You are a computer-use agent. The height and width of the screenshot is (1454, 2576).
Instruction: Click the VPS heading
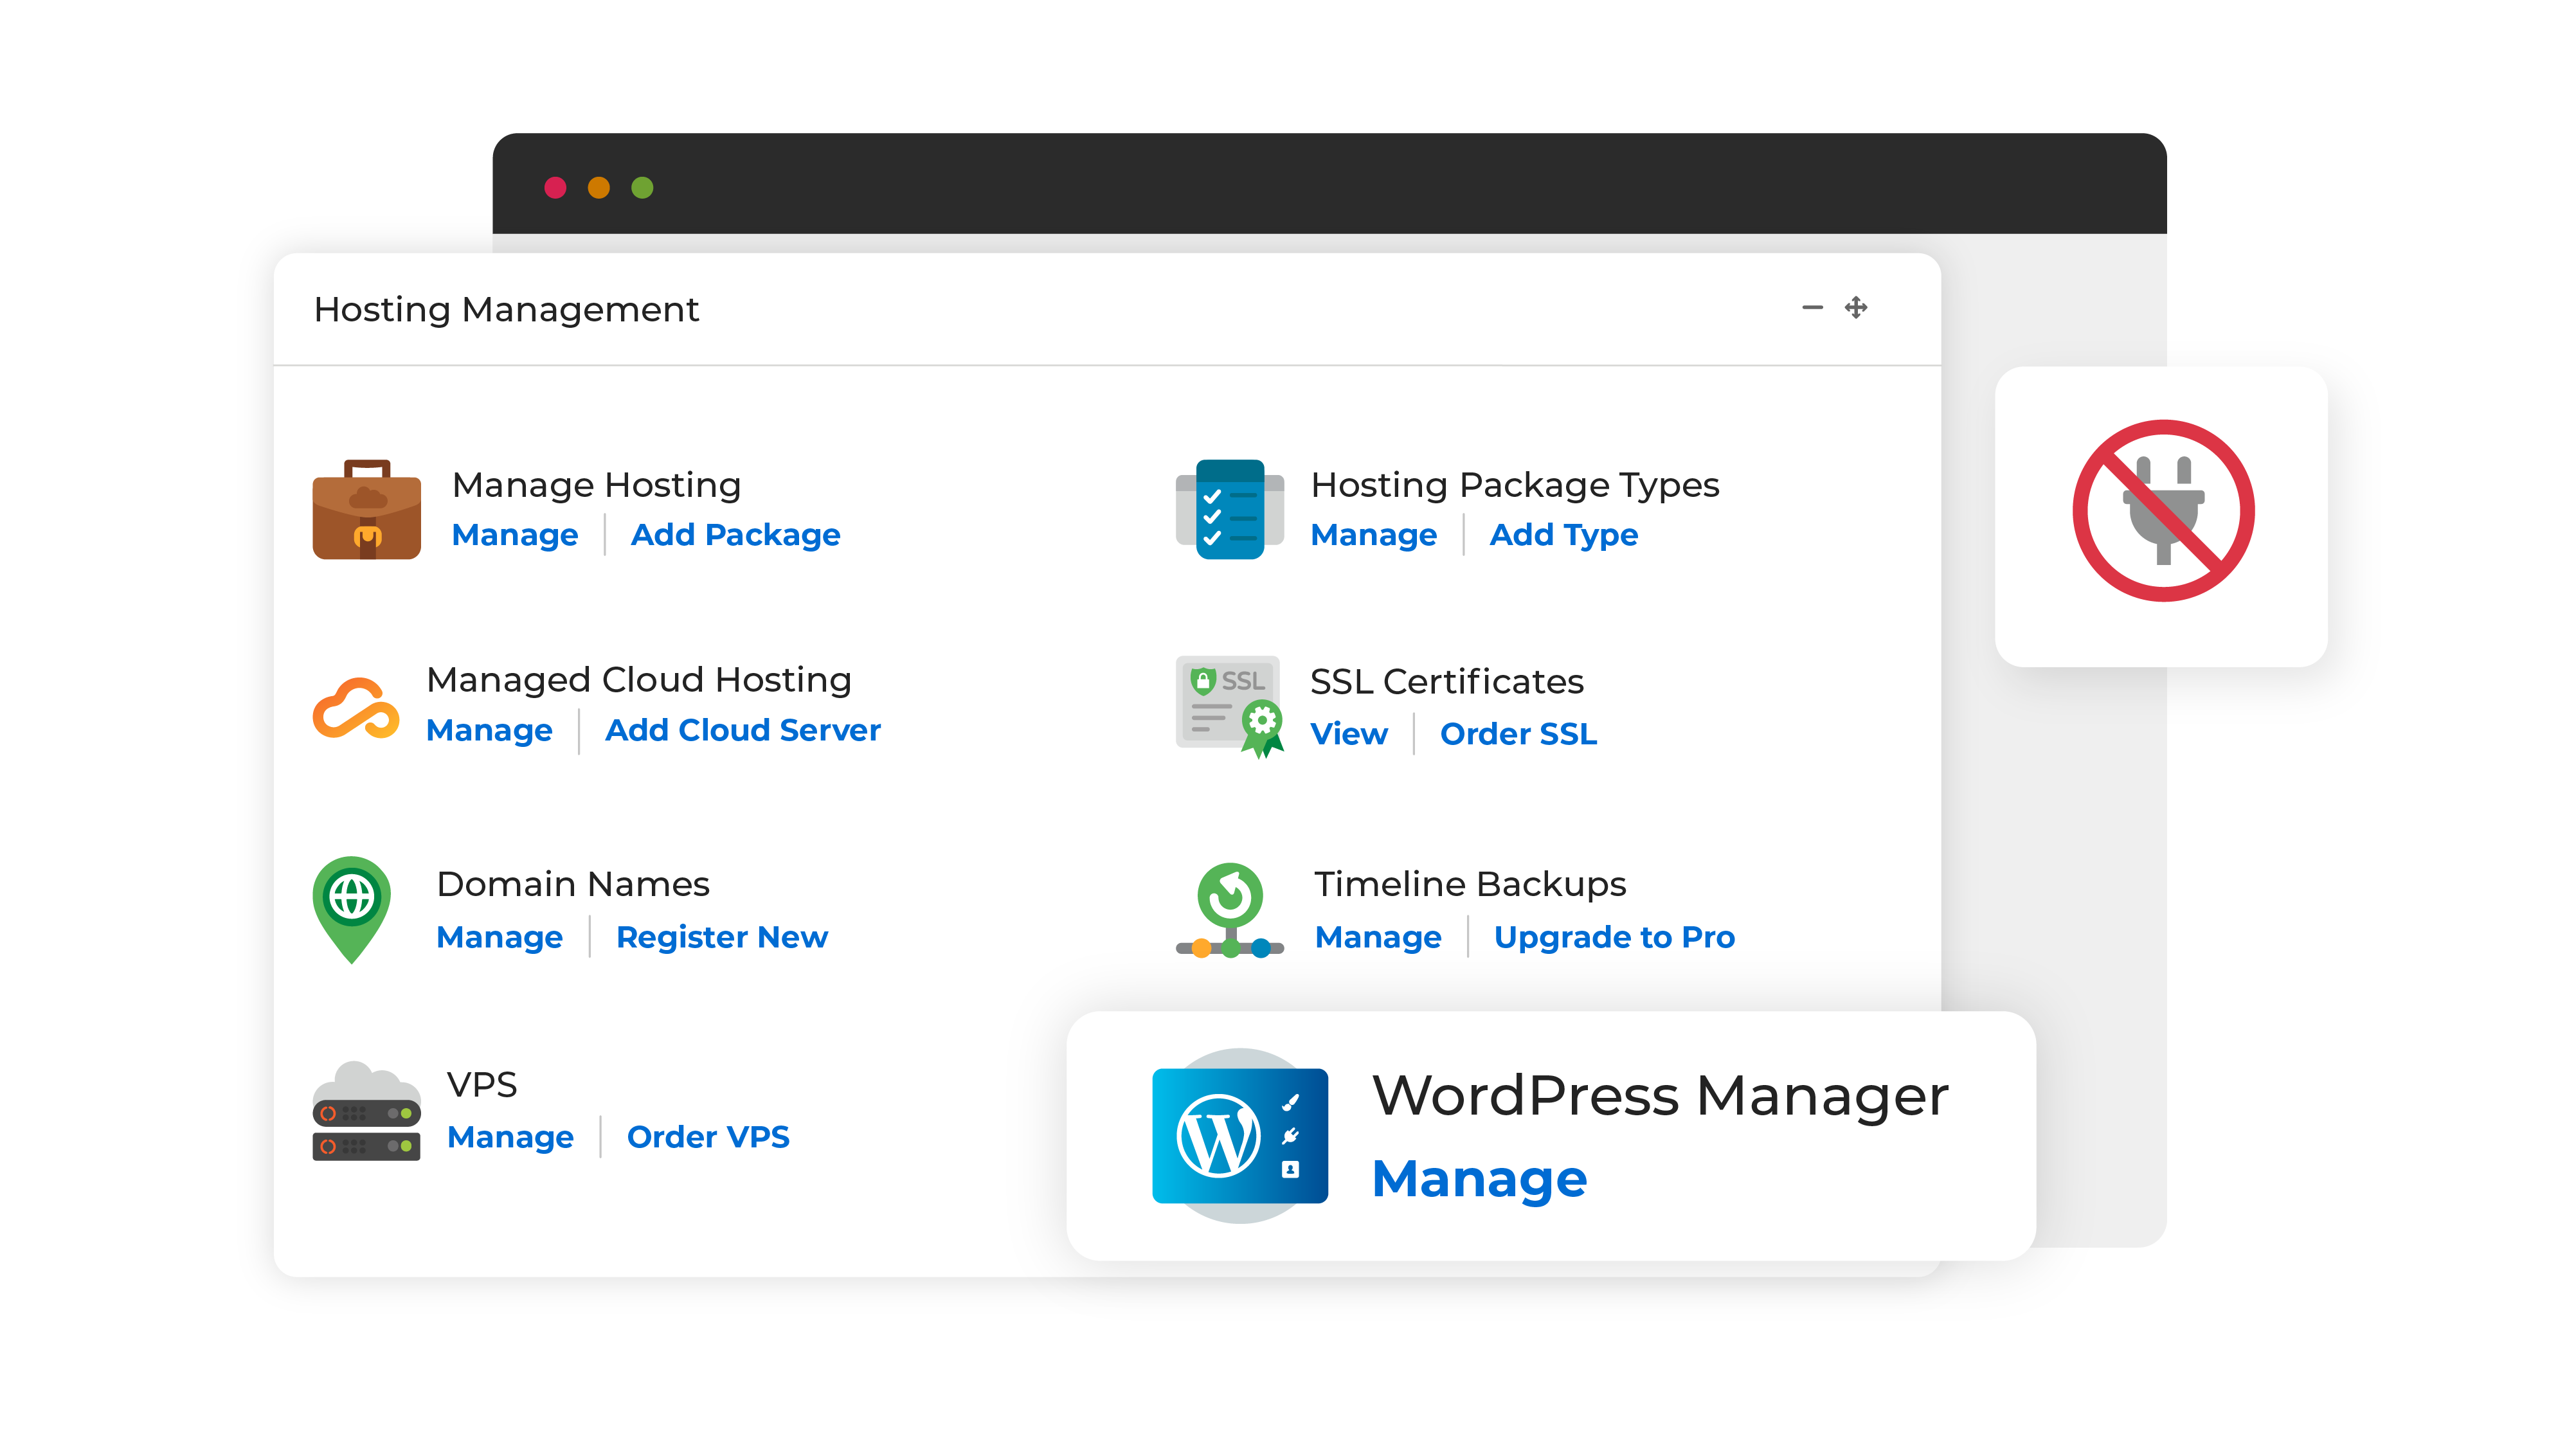pos(482,1085)
